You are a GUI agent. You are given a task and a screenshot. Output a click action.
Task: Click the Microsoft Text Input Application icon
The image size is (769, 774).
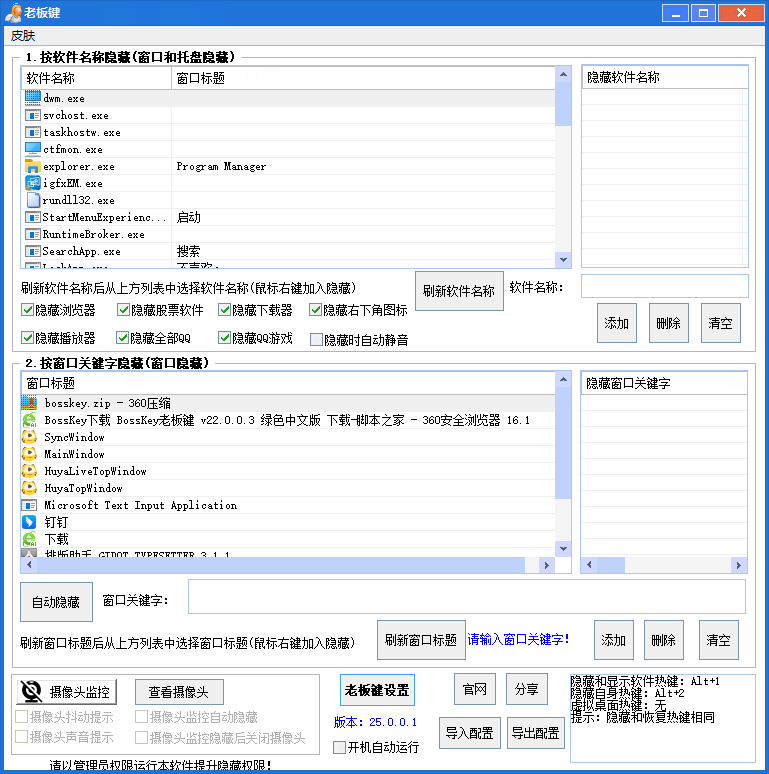29,505
